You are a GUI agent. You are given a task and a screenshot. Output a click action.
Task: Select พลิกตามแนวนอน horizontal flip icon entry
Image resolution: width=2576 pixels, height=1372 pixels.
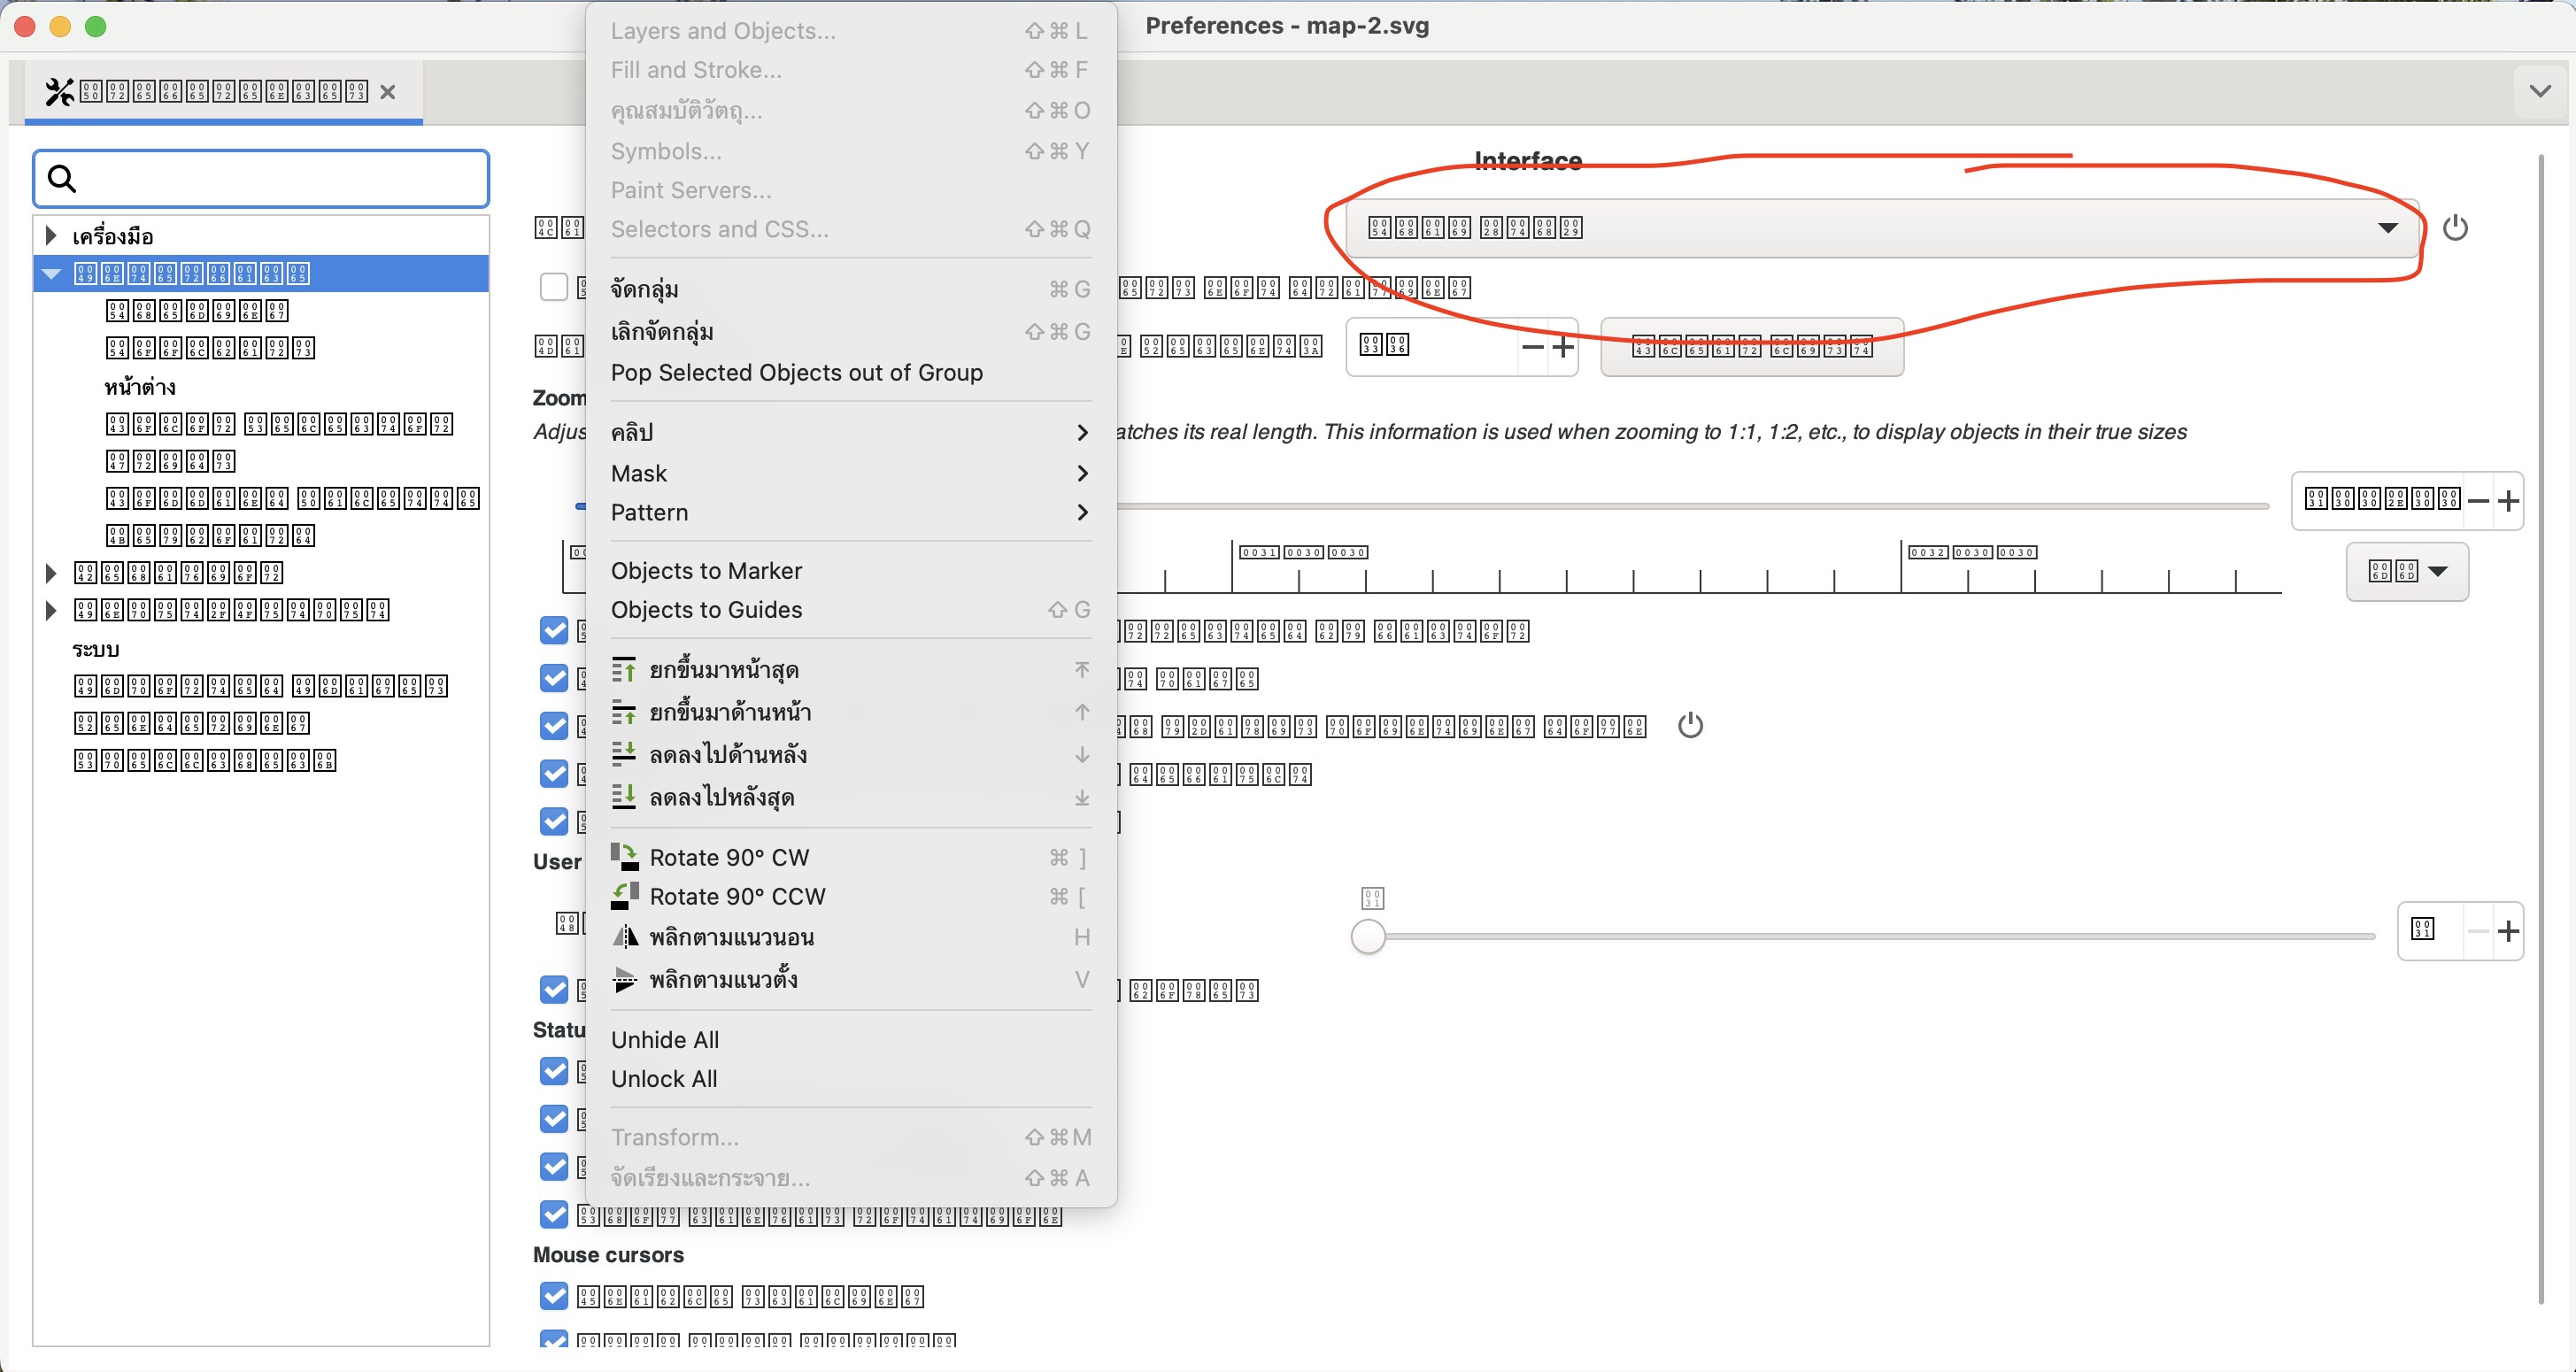[850, 937]
